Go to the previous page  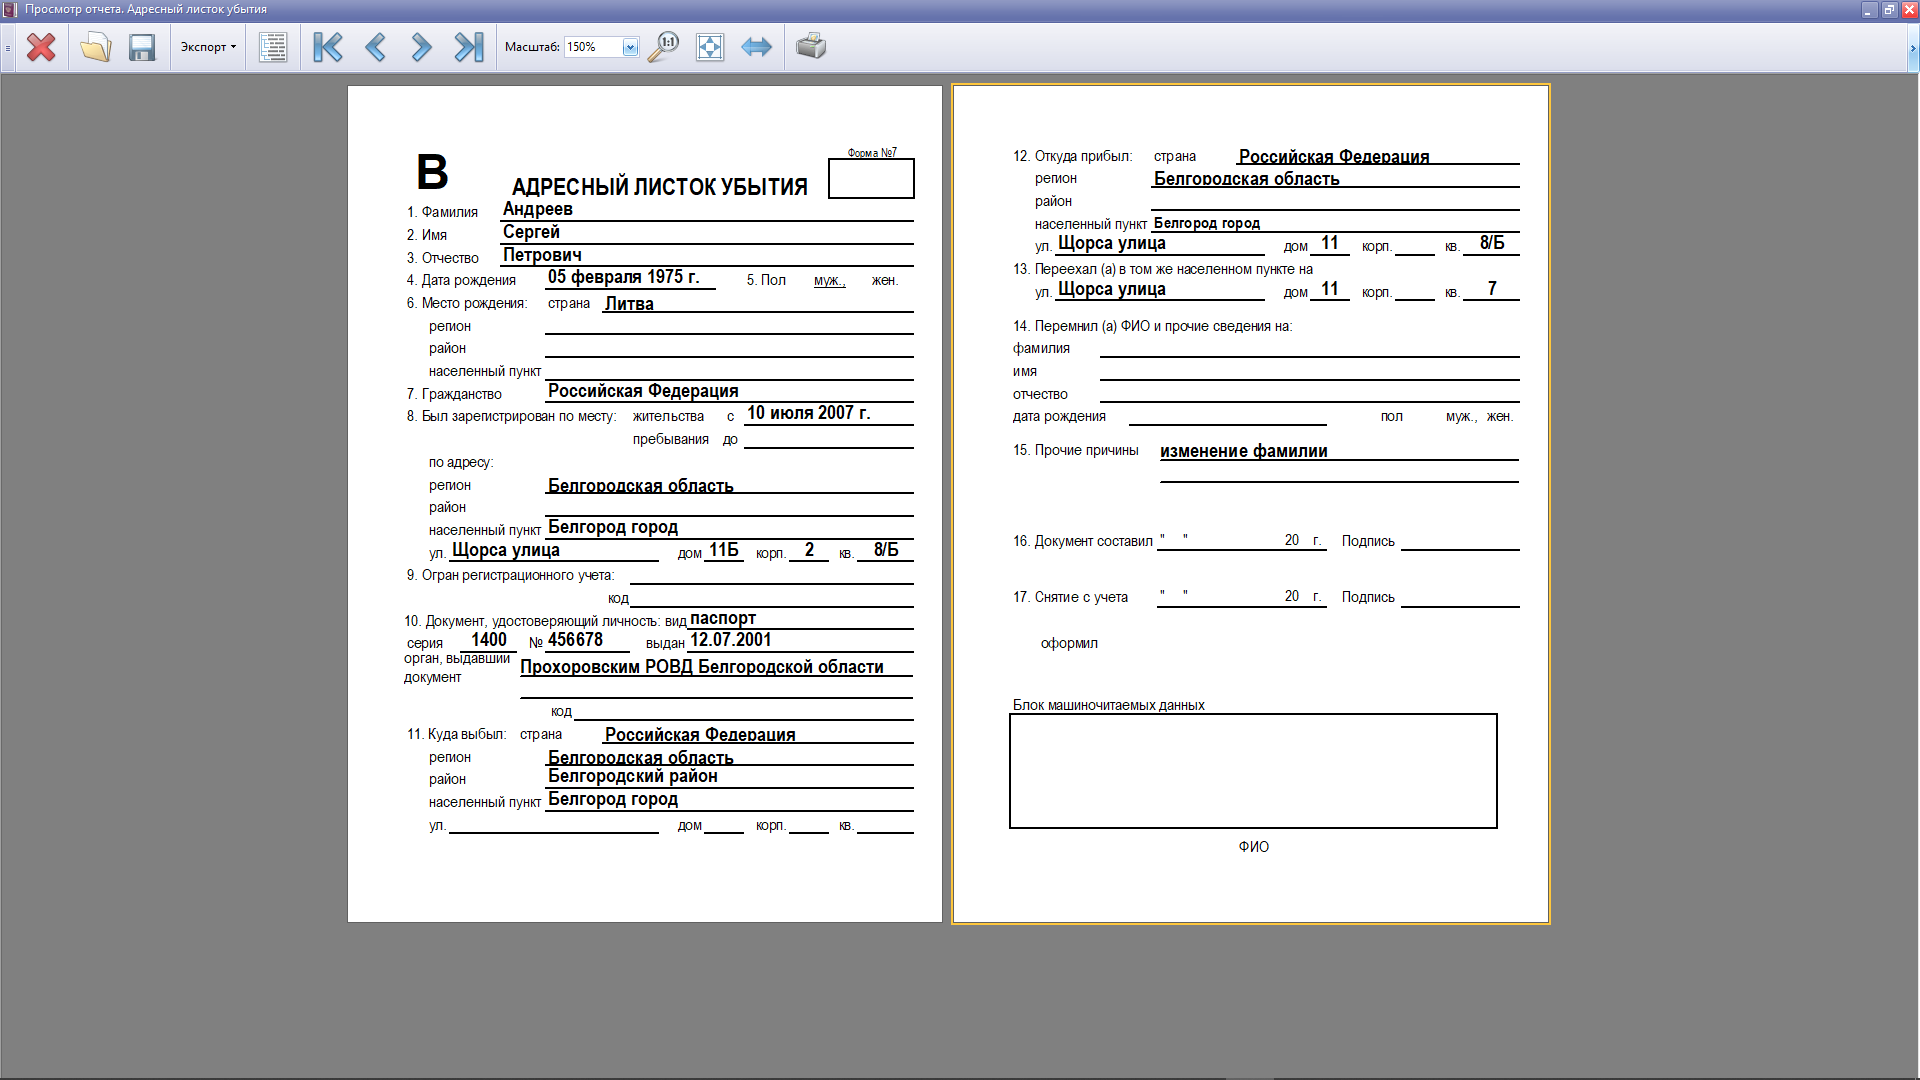click(x=375, y=47)
